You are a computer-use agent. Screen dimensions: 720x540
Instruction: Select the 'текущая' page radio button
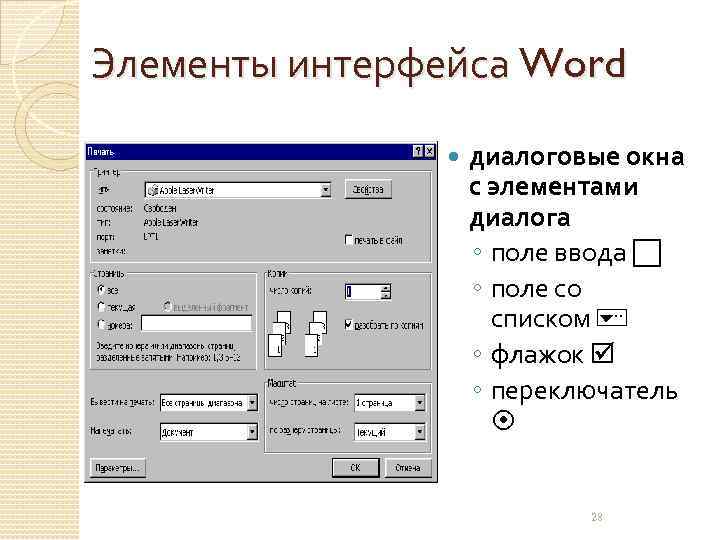pyautogui.click(x=101, y=306)
